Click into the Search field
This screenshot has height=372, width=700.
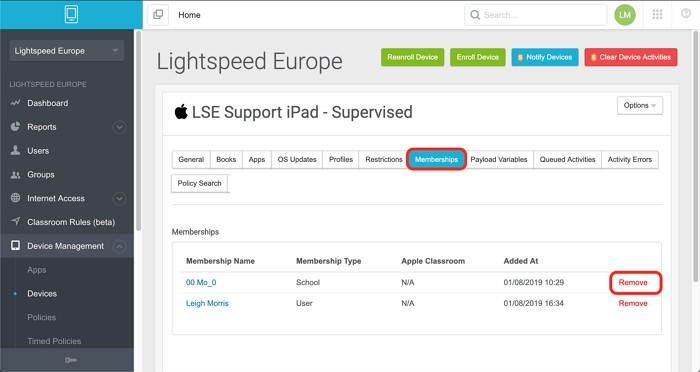click(535, 15)
